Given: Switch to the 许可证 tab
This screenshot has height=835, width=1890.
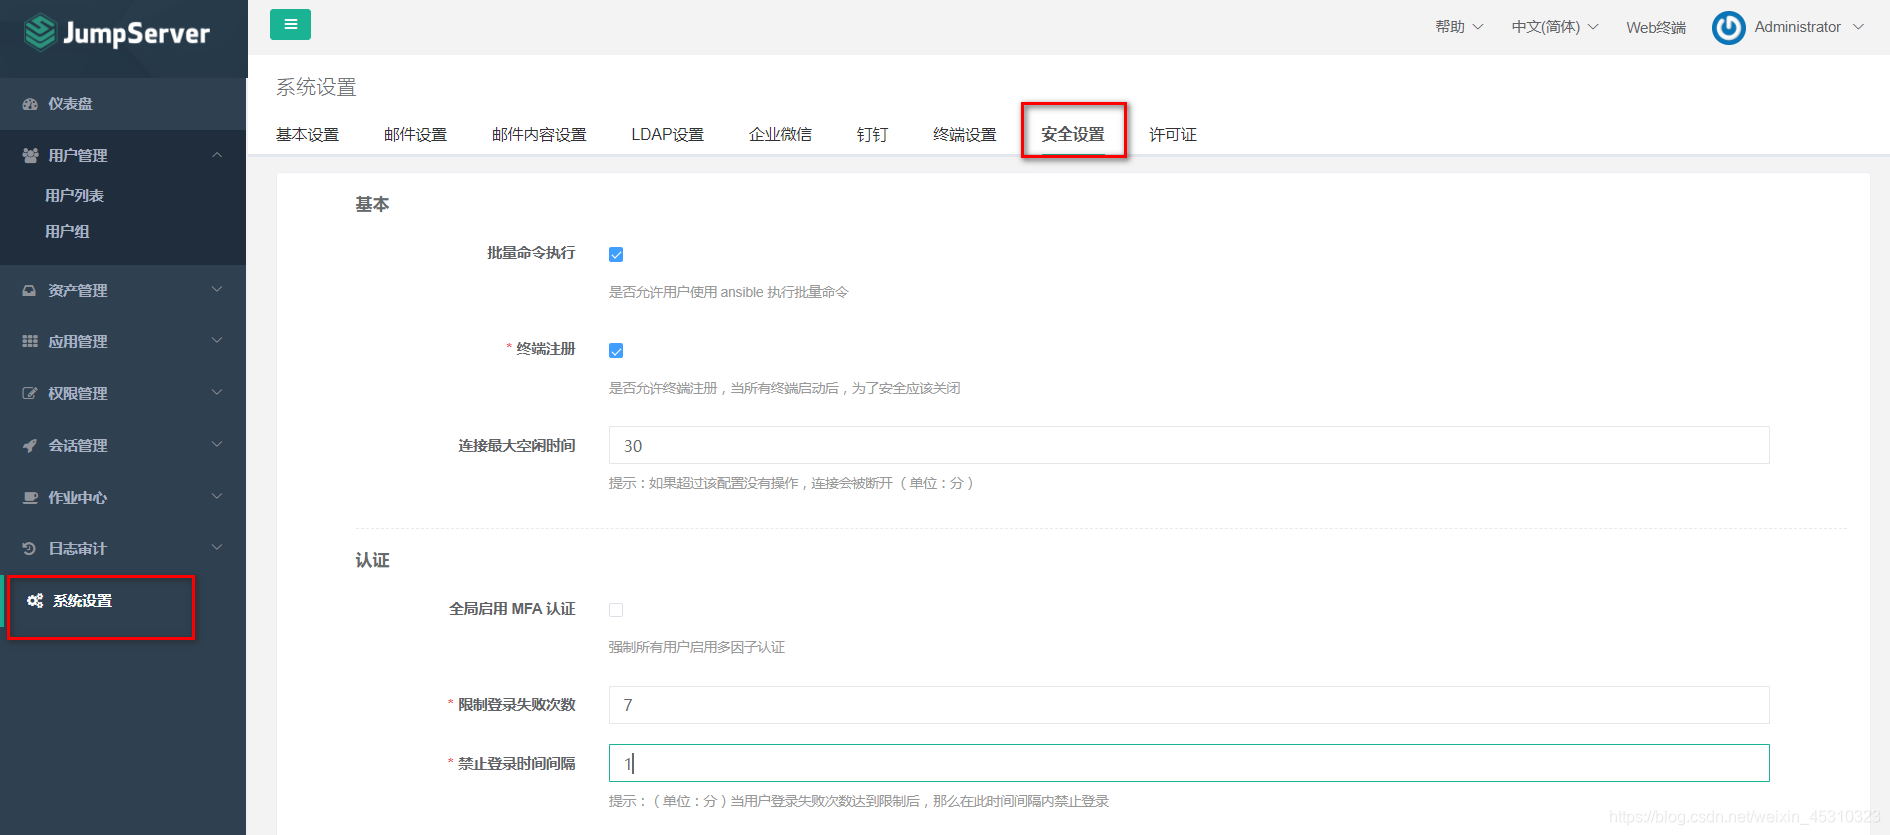Looking at the screenshot, I should [1172, 134].
